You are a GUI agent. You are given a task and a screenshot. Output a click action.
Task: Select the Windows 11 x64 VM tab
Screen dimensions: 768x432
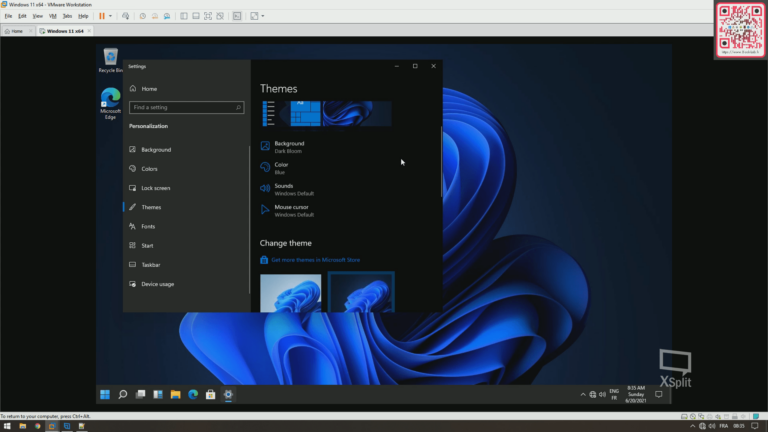[x=65, y=31]
